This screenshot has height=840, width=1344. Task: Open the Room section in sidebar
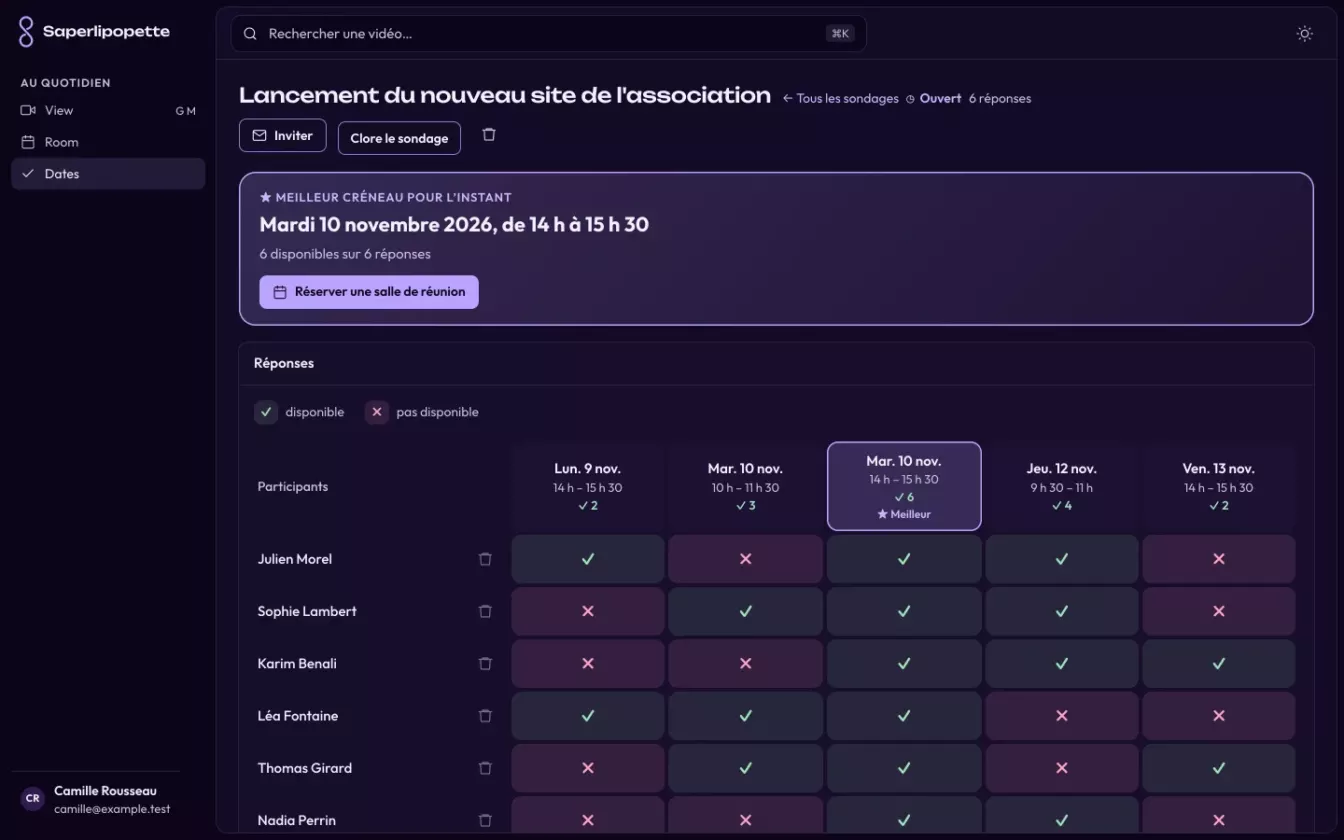click(x=108, y=142)
